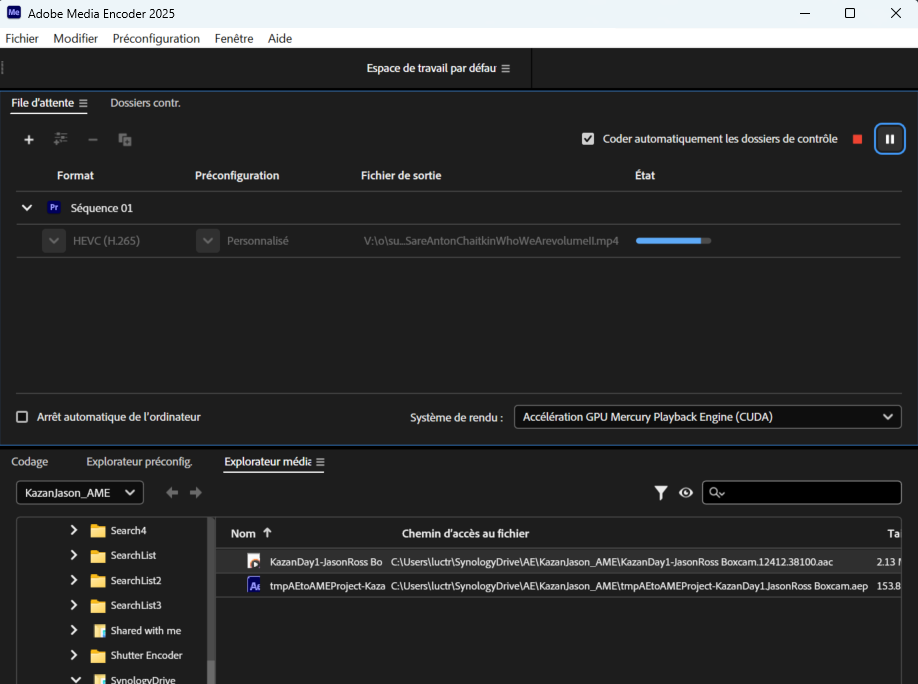The height and width of the screenshot is (684, 918).
Task: Click the Shared with me folder icon
Action: click(x=100, y=631)
